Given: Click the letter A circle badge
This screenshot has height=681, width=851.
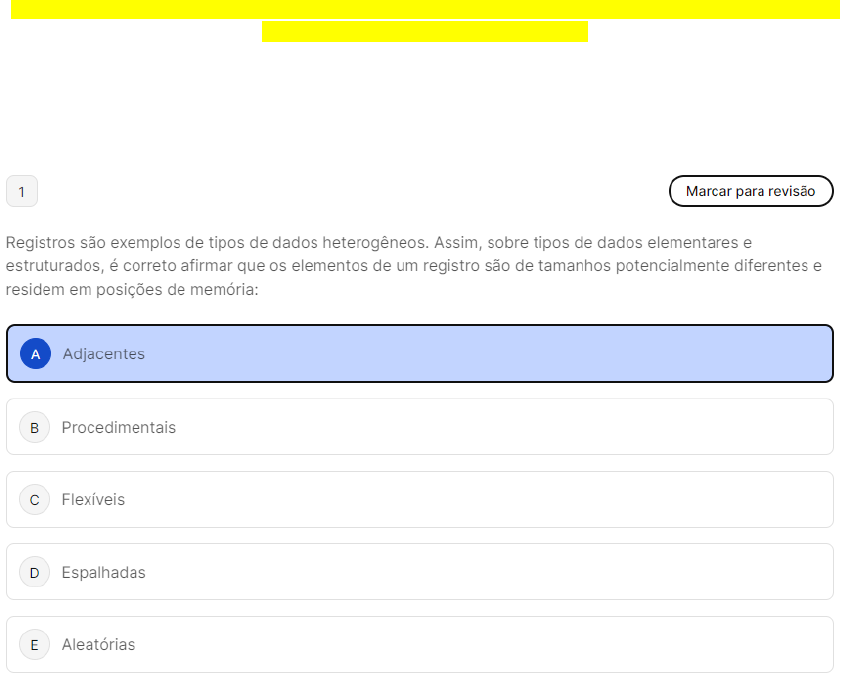Looking at the screenshot, I should [x=35, y=354].
